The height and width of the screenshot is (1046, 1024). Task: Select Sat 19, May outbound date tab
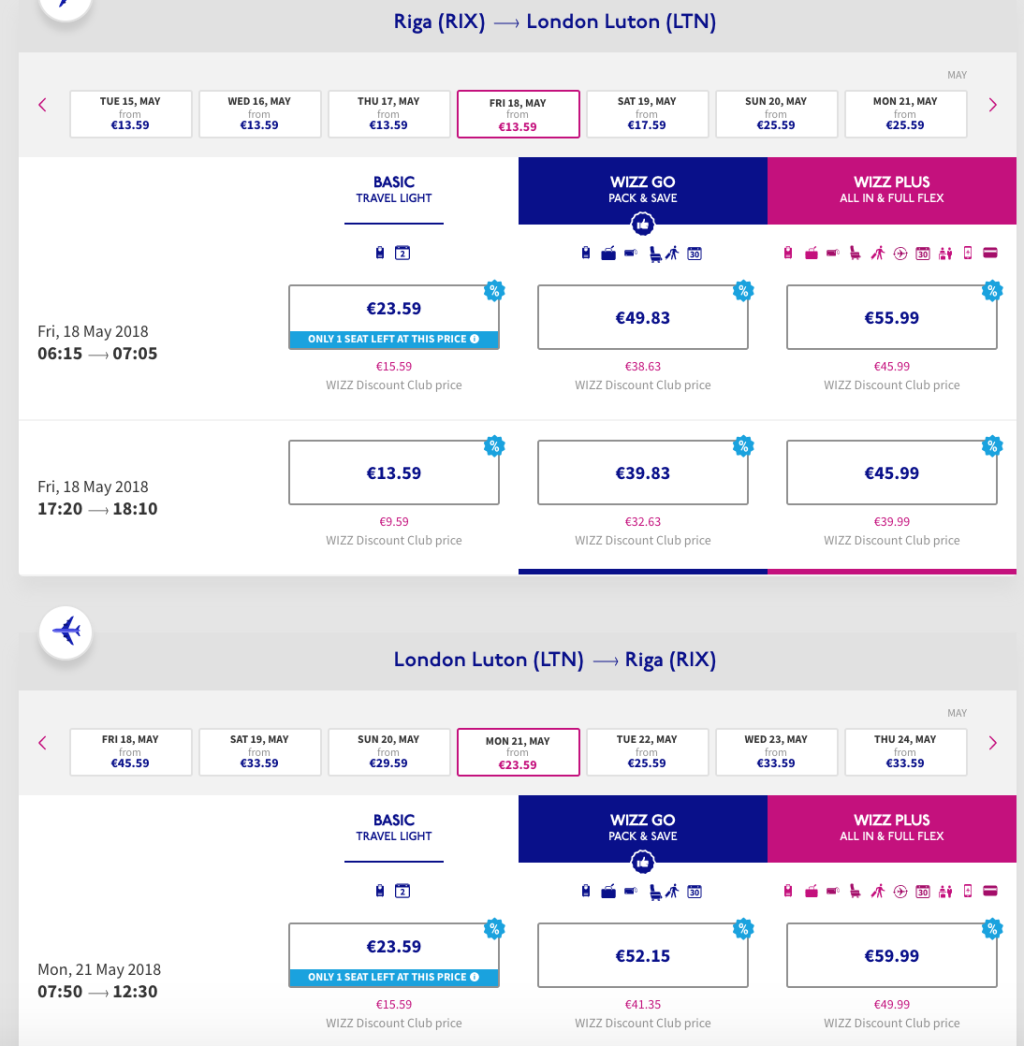coord(647,114)
